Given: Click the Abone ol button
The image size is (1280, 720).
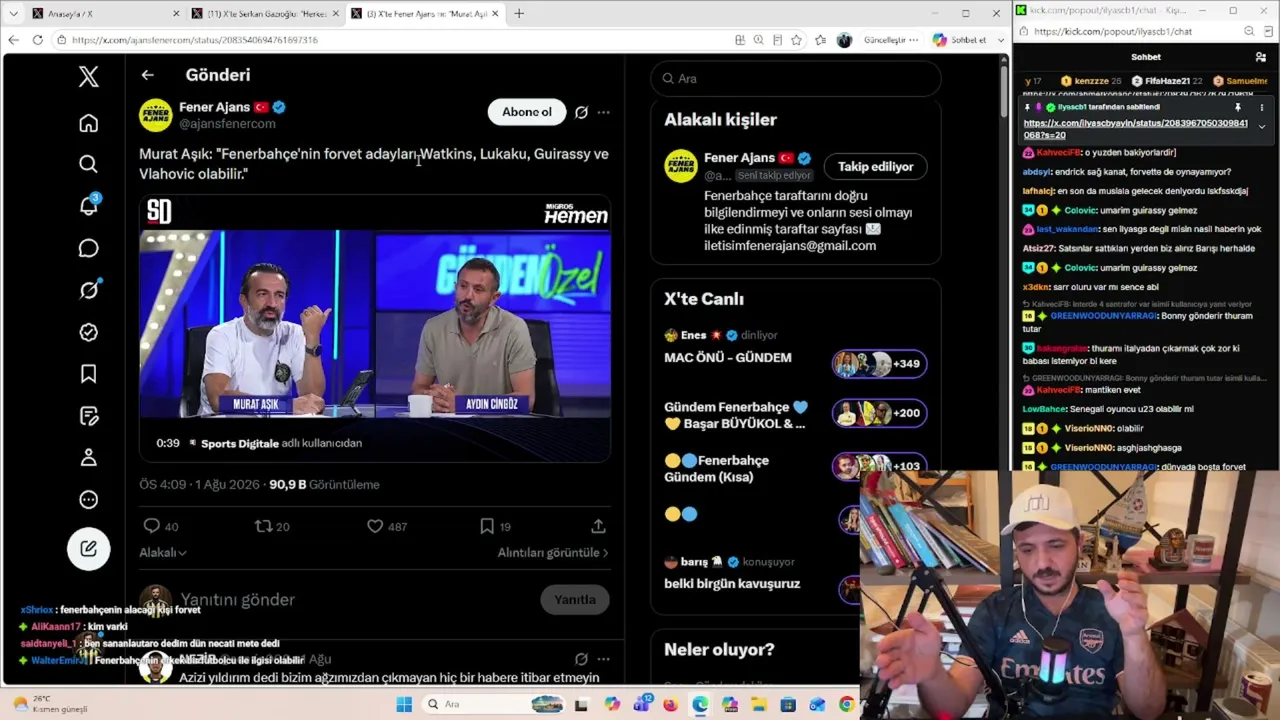Looking at the screenshot, I should (527, 112).
